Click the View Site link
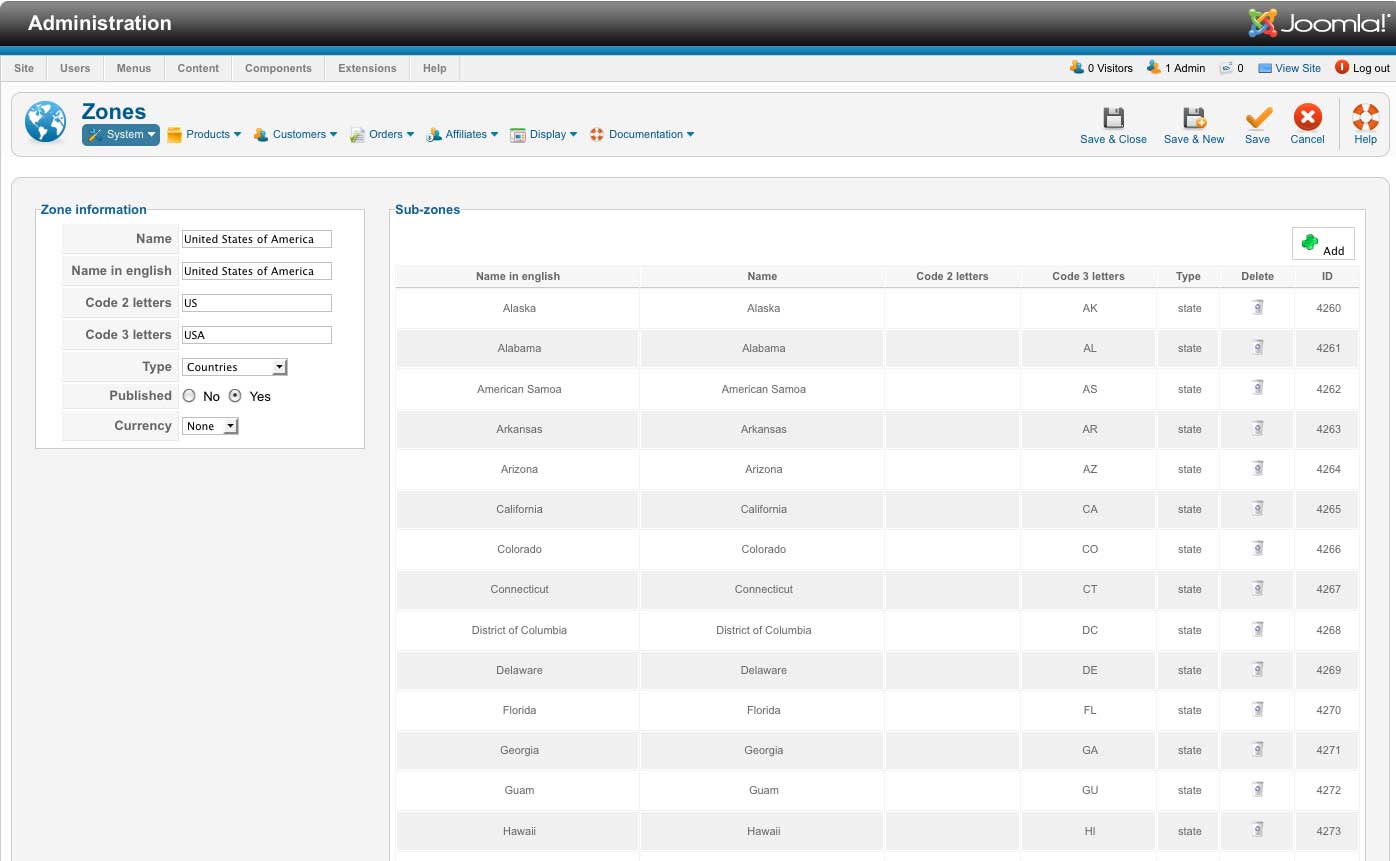 point(1297,68)
